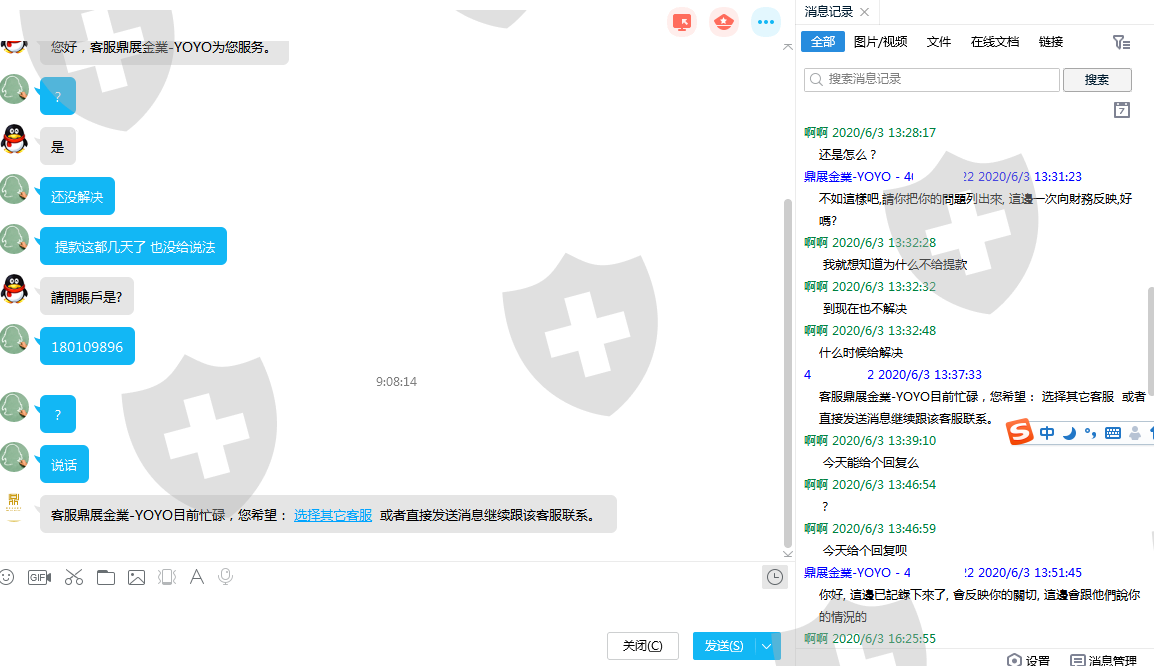This screenshot has width=1154, height=666.
Task: Click the 搜索消息记录 search field
Action: pos(932,80)
